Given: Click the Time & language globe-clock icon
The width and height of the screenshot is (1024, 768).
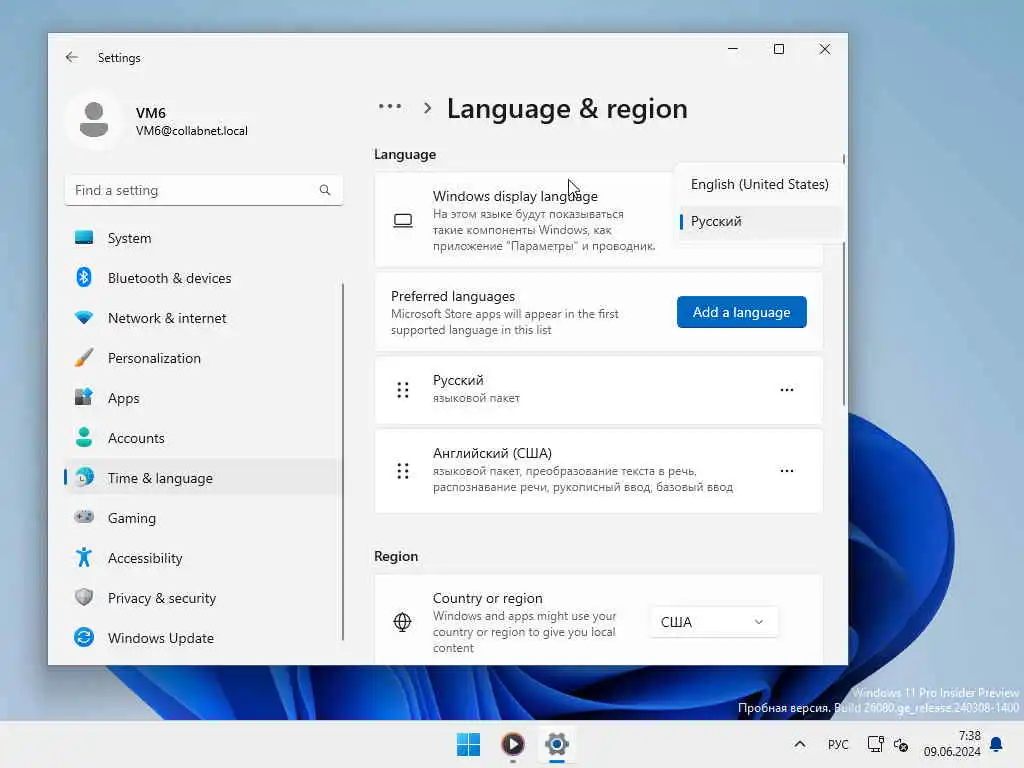Looking at the screenshot, I should pos(84,477).
